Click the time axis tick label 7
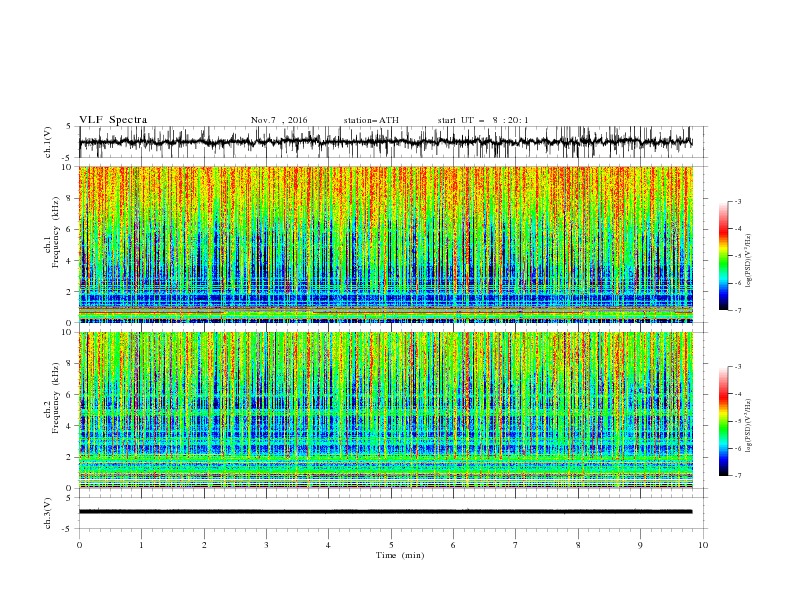The height and width of the screenshot is (612, 792). pyautogui.click(x=515, y=545)
